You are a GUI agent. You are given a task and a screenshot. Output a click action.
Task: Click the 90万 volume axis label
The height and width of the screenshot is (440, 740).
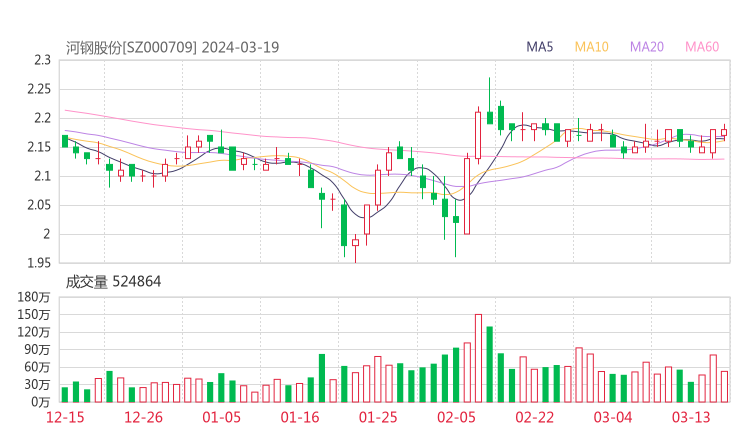coord(37,349)
